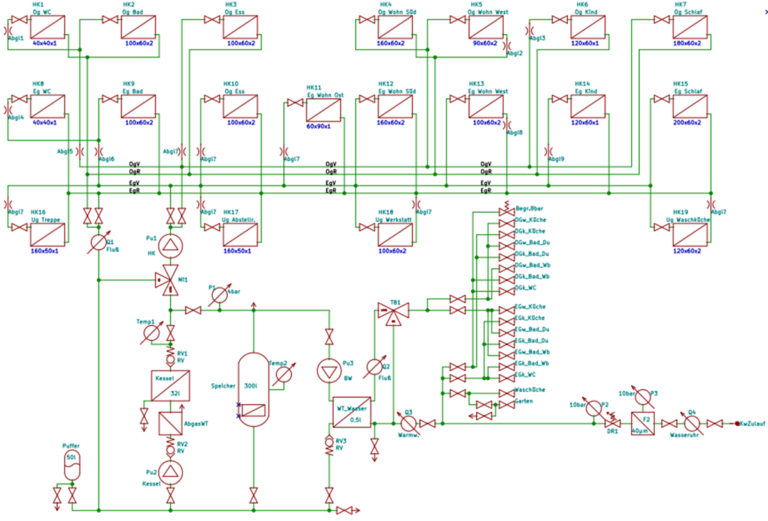Click the Temp2 temperature gauge on Speicher
768x521 pixels.
click(x=284, y=375)
